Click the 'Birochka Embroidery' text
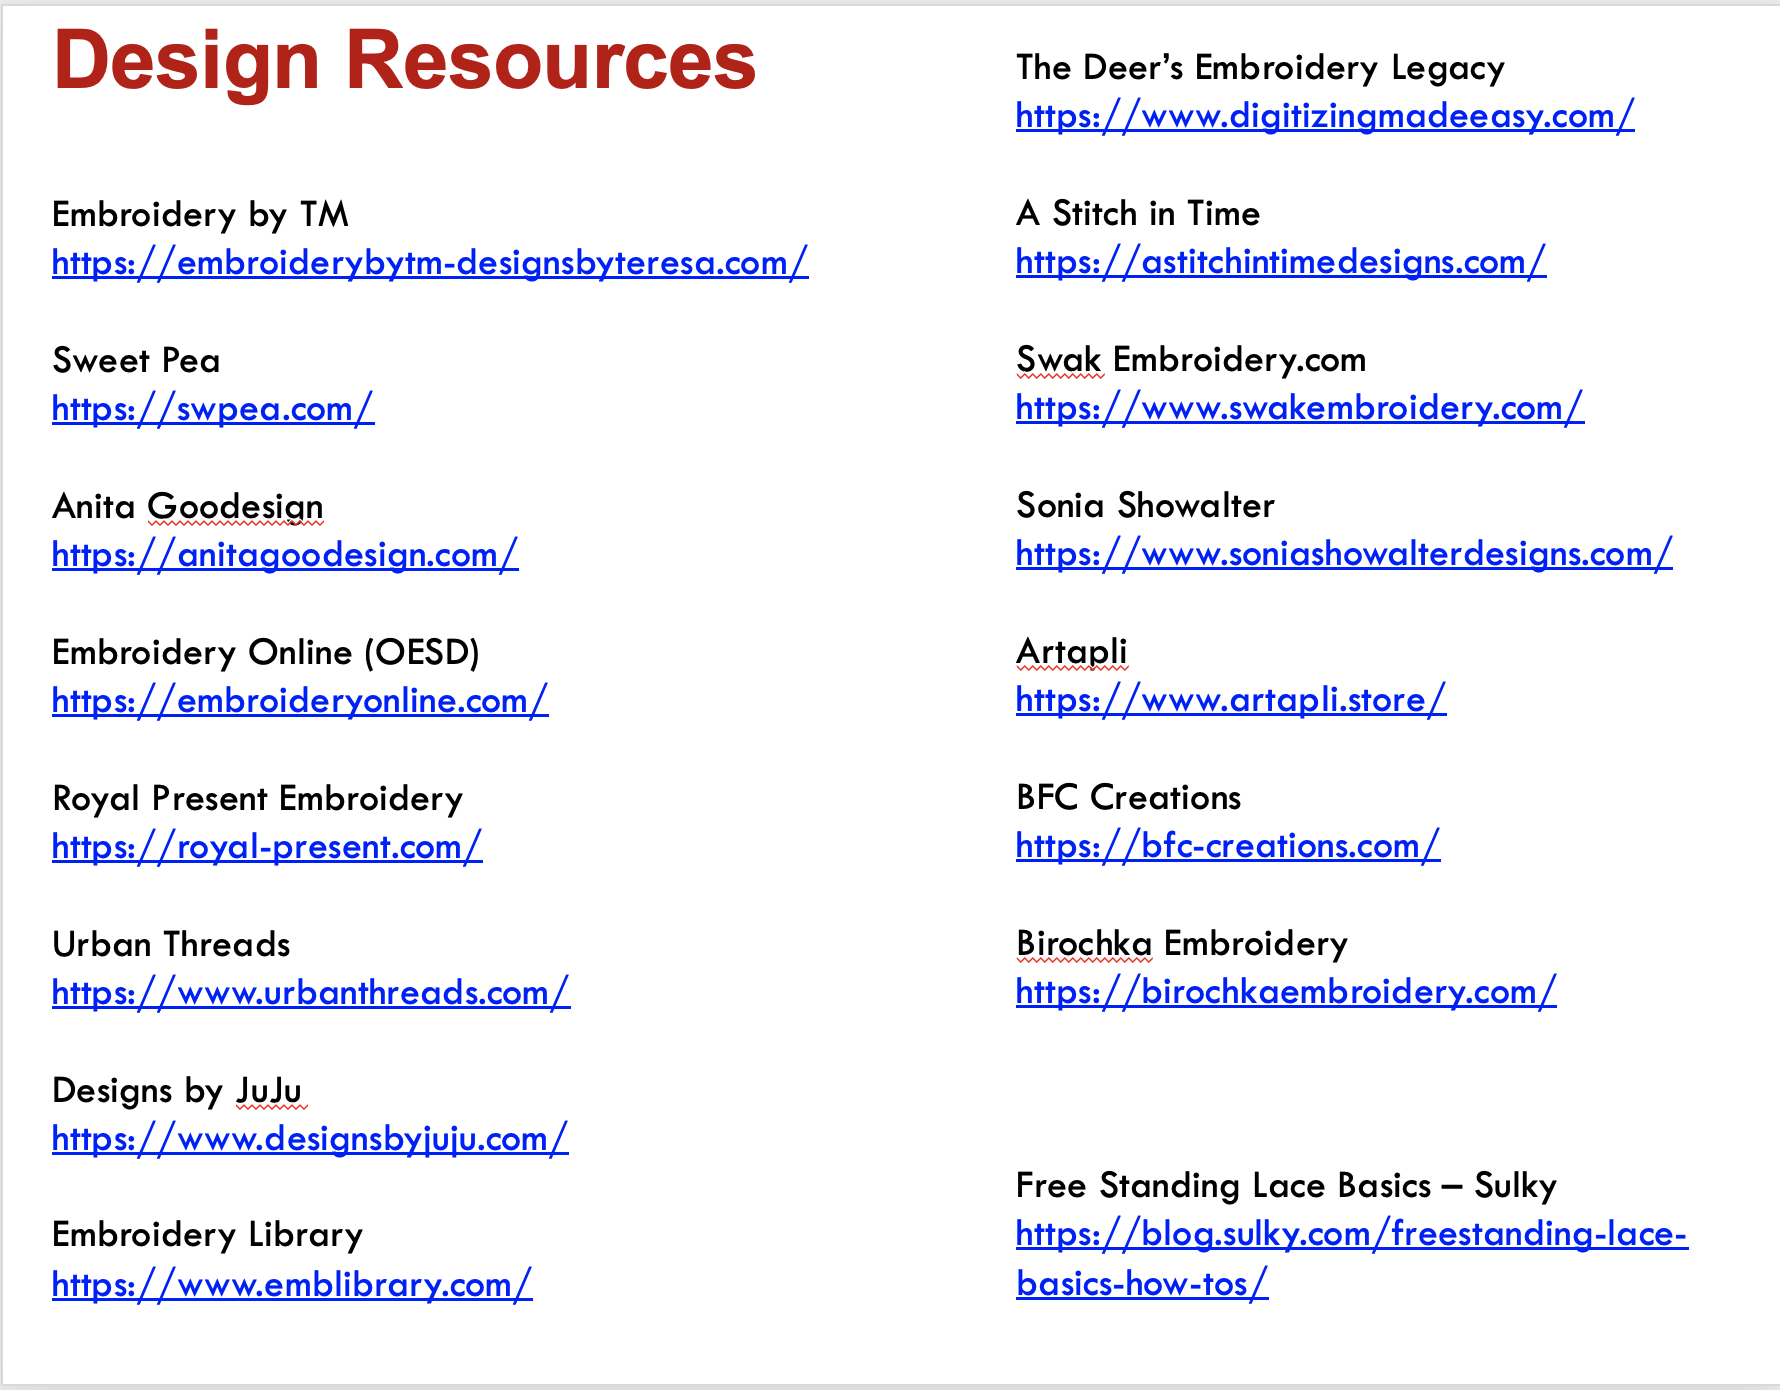Screen dimensions: 1780x1390 1182,944
